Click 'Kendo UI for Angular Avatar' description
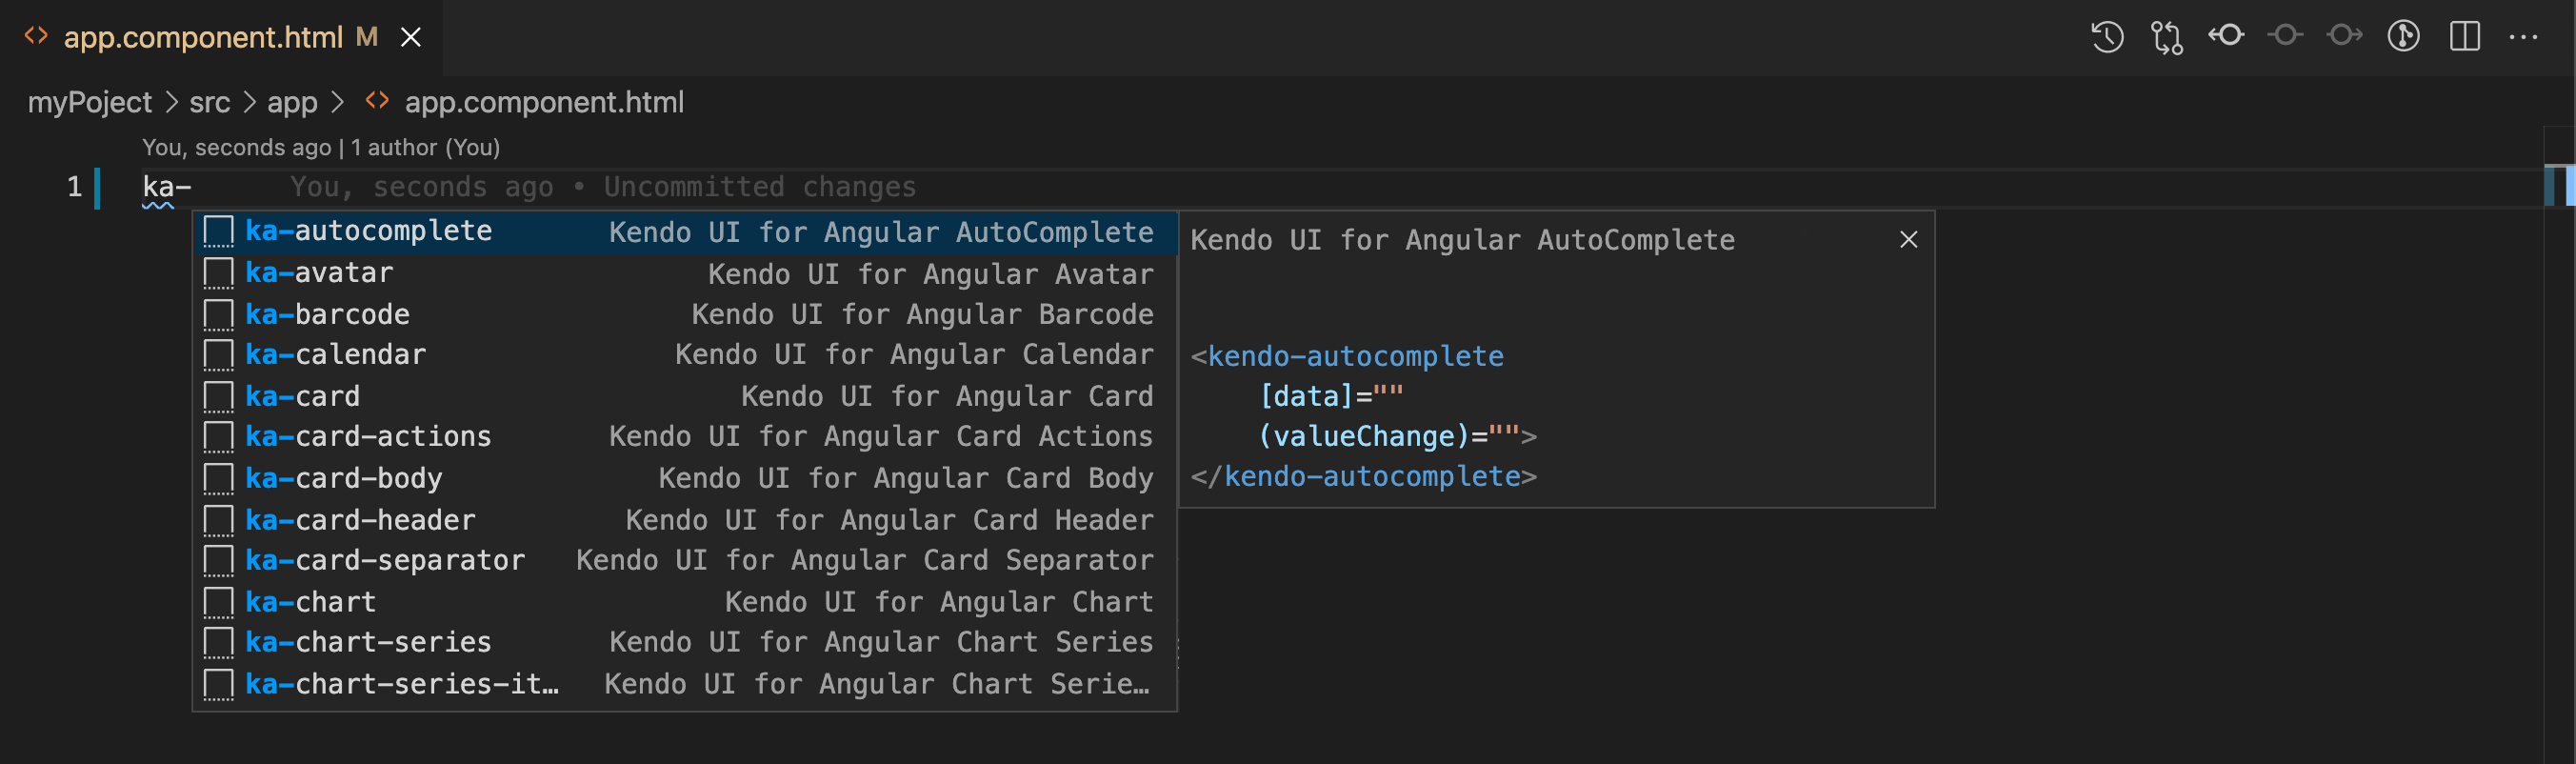Screen dimensions: 2576x764 (930, 274)
